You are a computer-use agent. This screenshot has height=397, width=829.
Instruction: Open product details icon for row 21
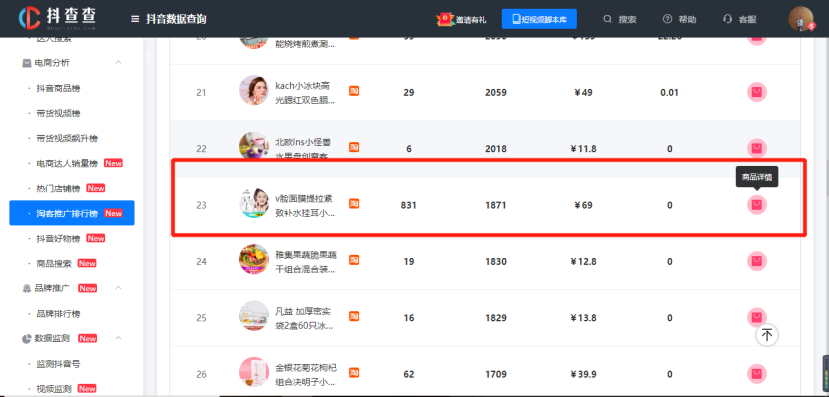pyautogui.click(x=757, y=92)
